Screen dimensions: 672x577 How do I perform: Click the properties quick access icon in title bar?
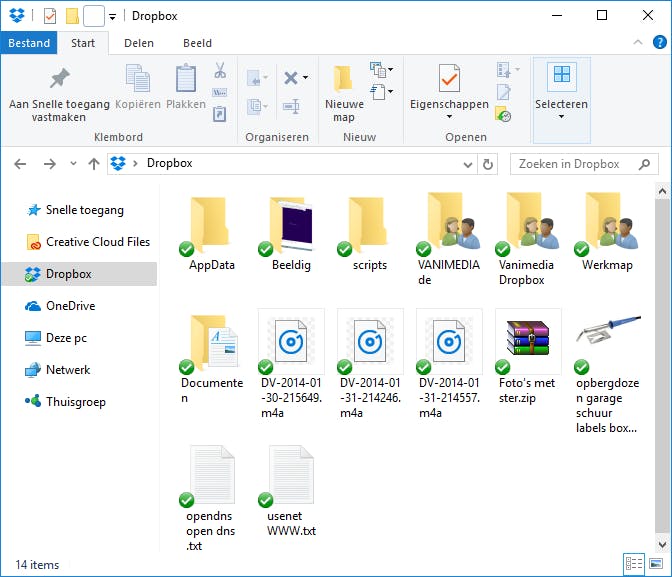coord(50,16)
